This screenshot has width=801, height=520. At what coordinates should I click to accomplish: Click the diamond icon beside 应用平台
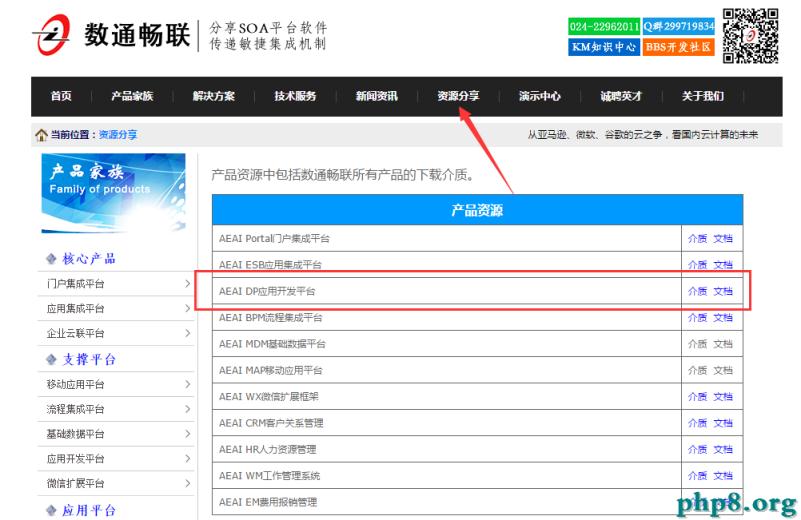51,510
